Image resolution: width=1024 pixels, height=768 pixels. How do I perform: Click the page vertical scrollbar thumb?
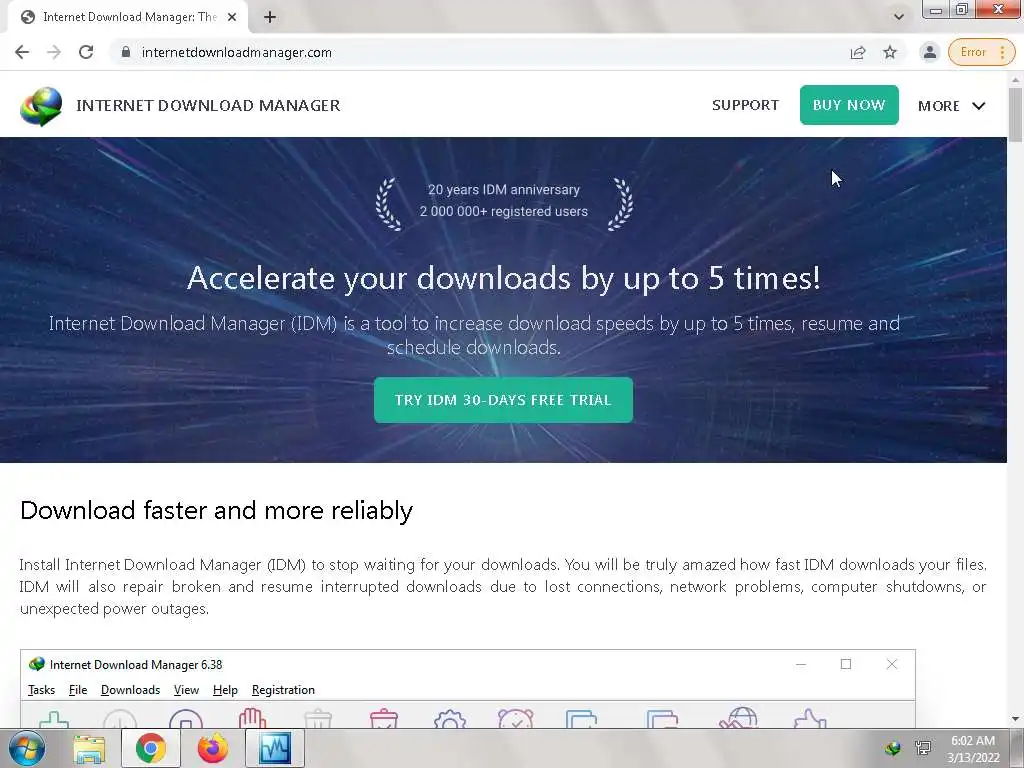click(1016, 114)
